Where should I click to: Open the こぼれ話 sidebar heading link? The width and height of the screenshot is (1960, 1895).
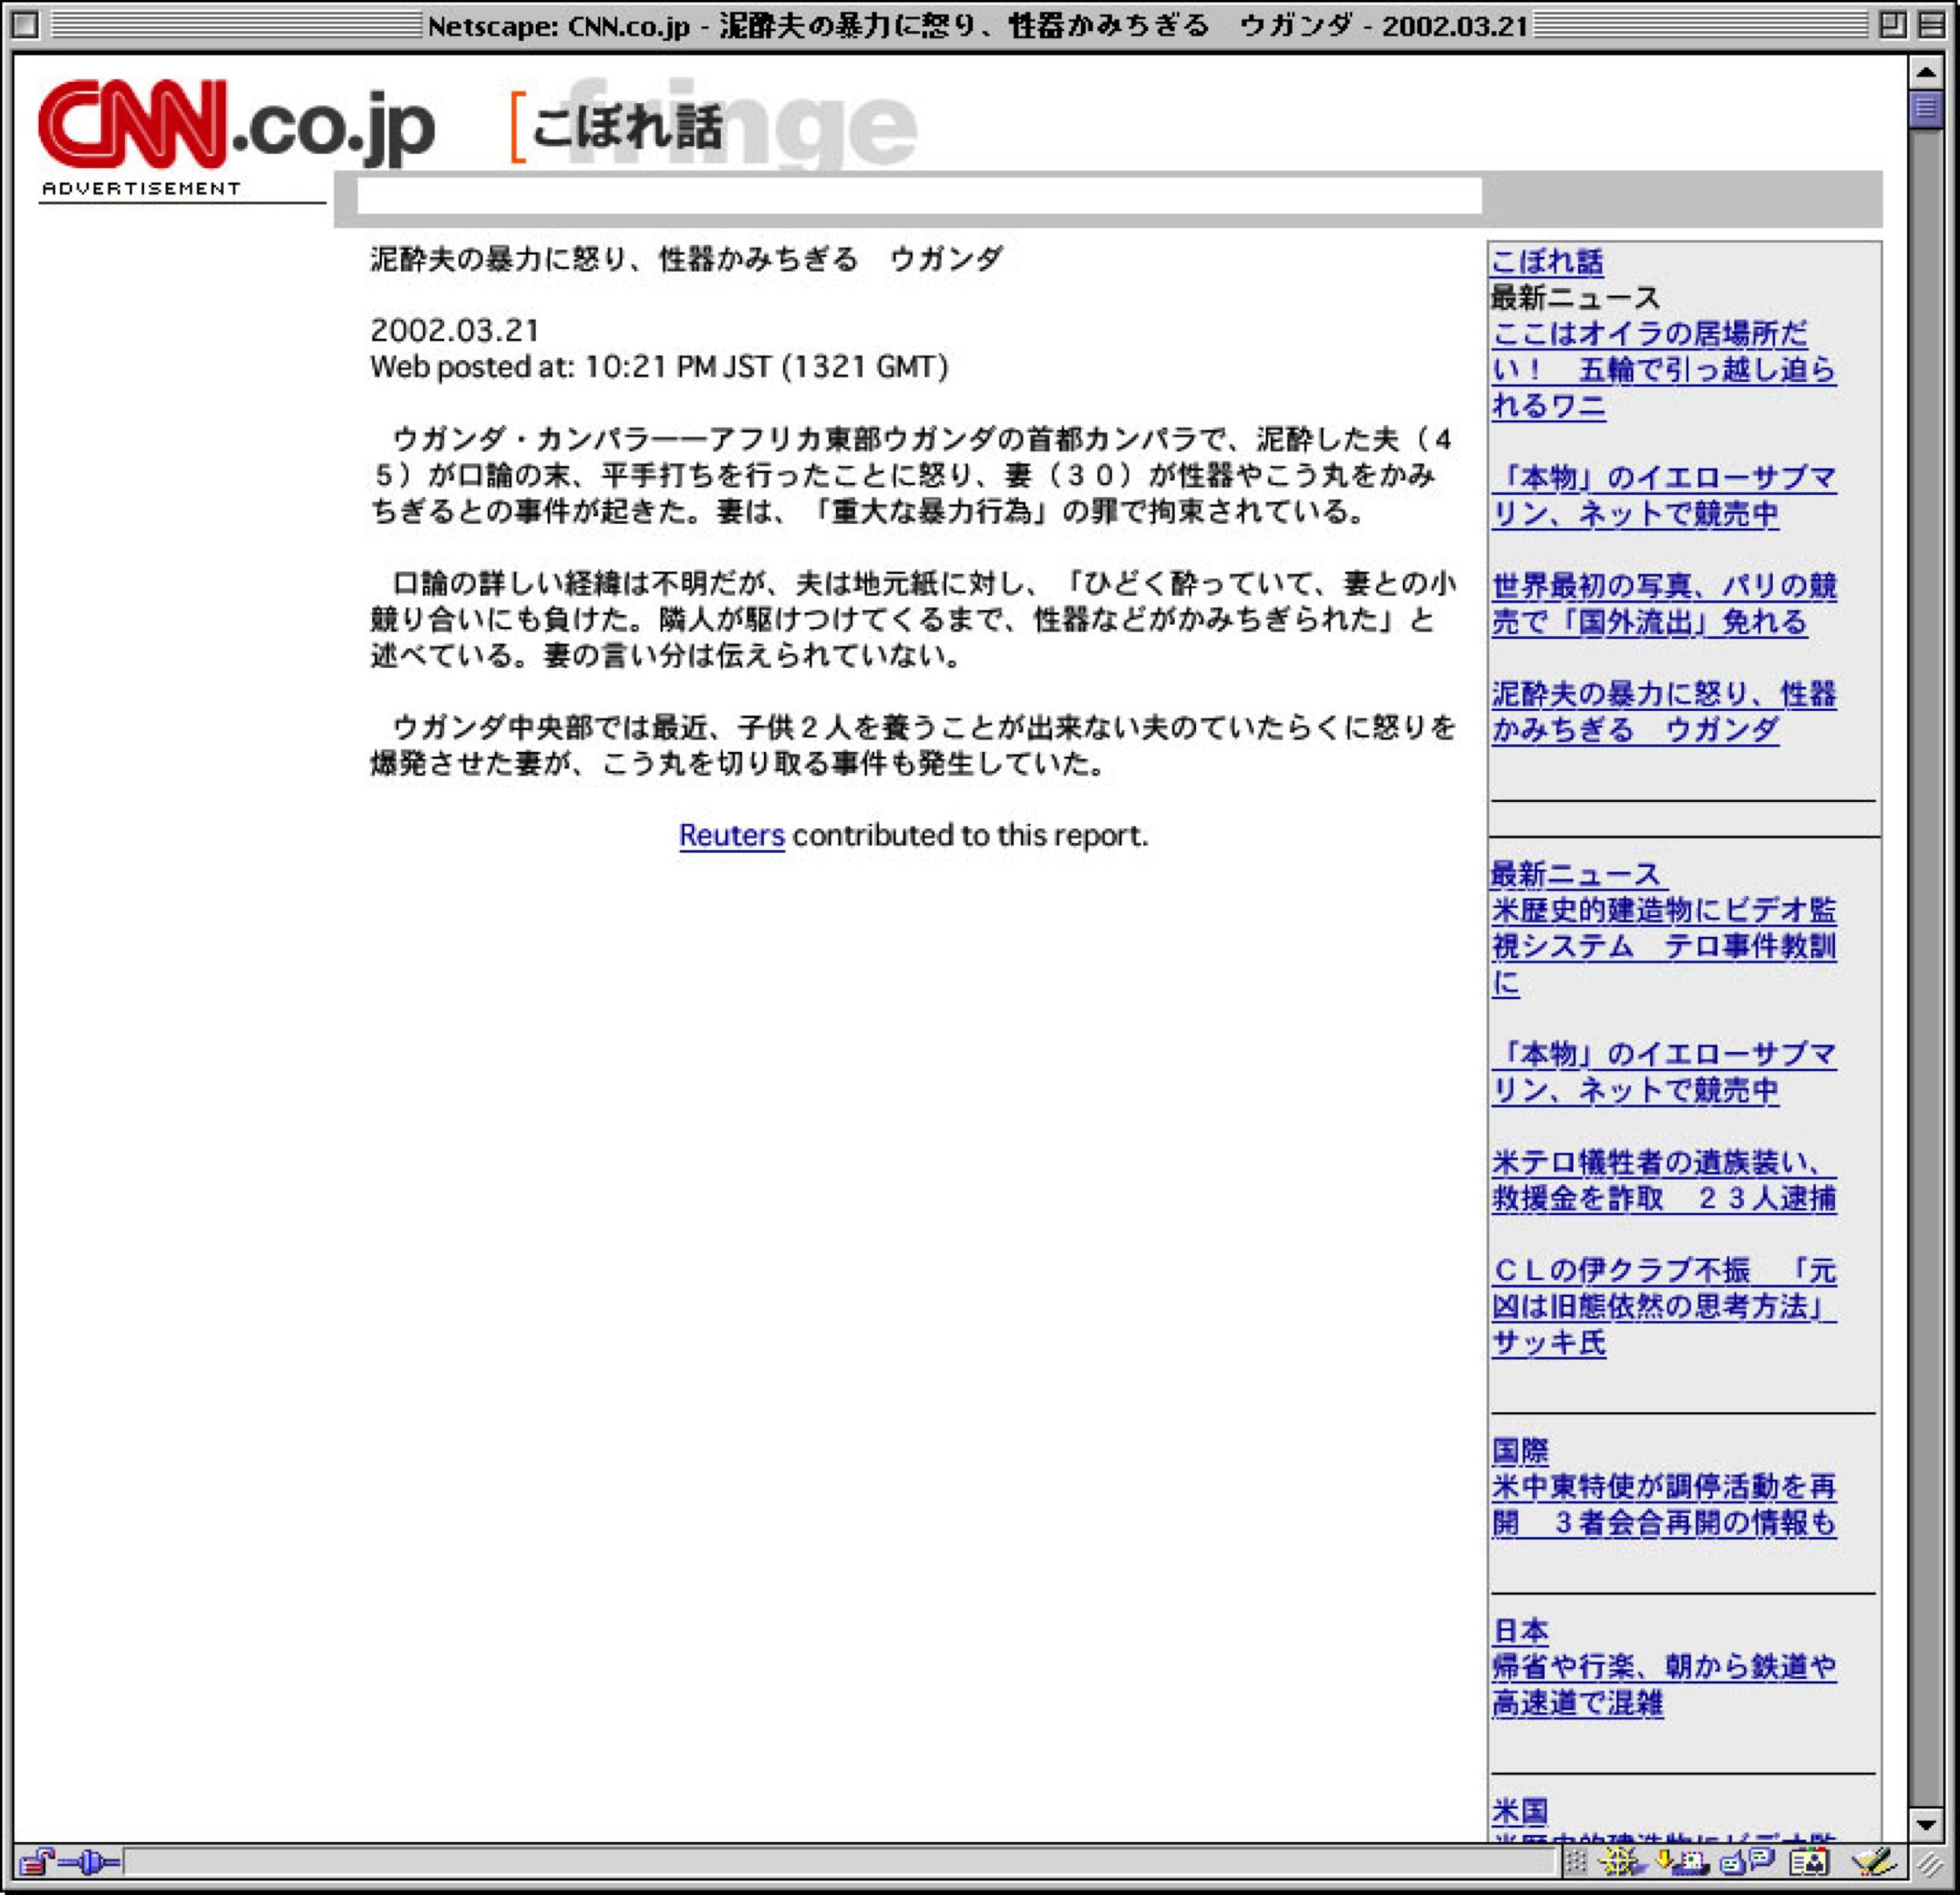tap(1546, 262)
